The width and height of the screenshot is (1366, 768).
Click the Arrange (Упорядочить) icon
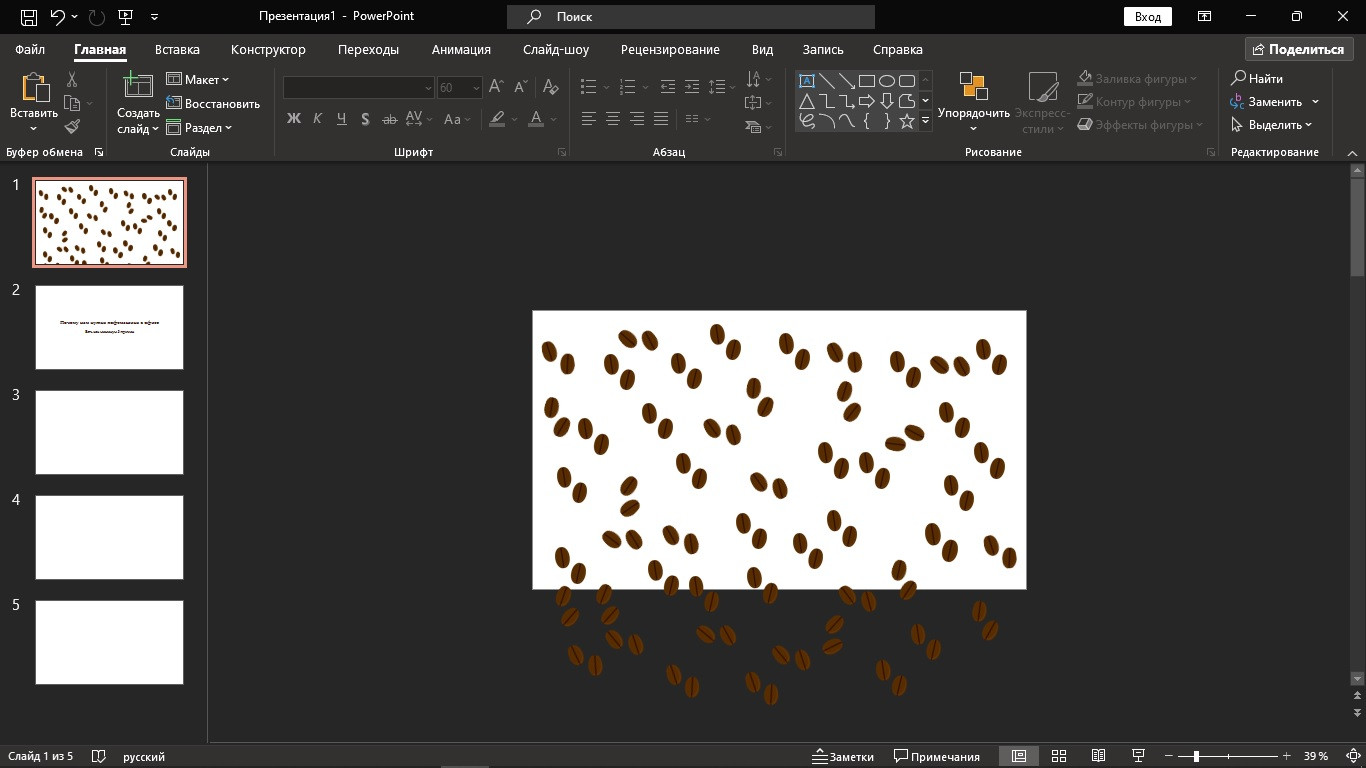973,88
